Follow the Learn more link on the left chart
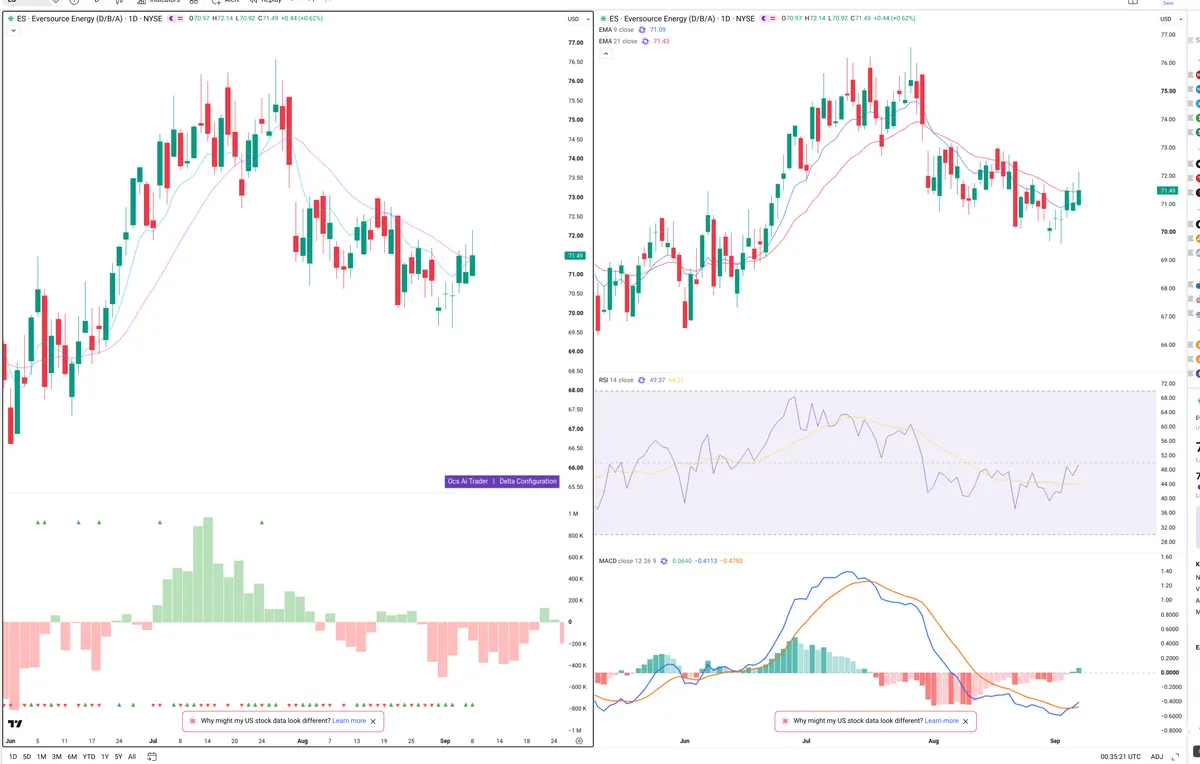This screenshot has height=764, width=1200. 349,720
